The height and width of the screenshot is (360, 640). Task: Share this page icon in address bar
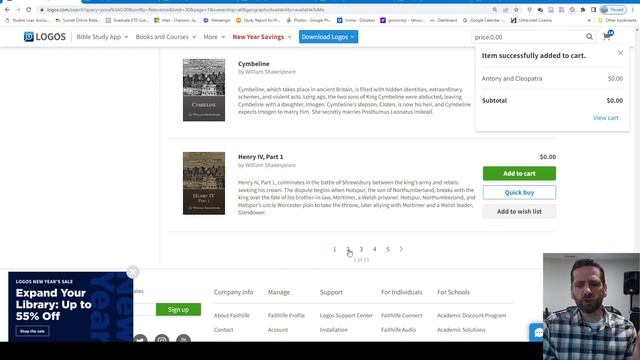[x=506, y=9]
